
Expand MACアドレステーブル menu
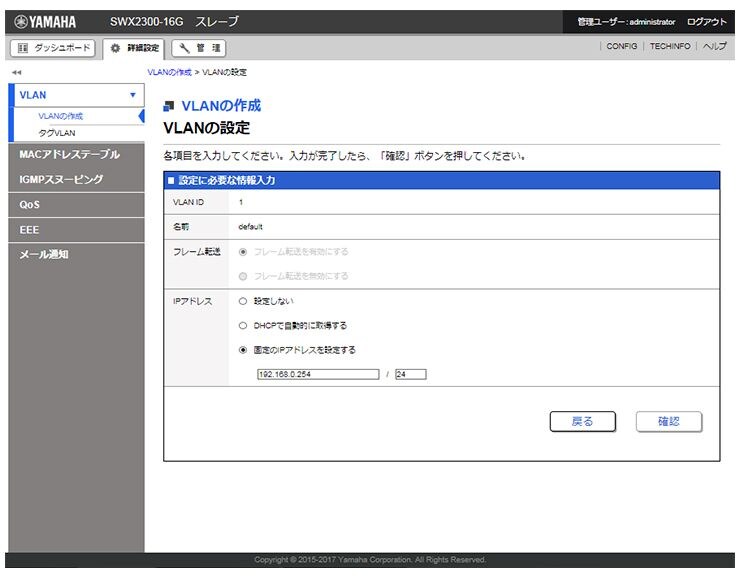click(x=69, y=155)
